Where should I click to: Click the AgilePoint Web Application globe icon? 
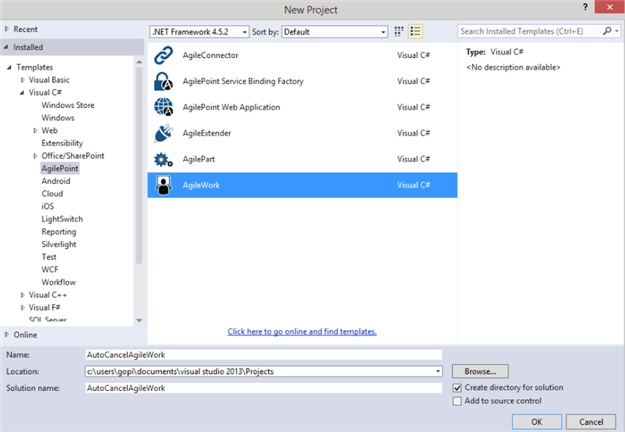[163, 107]
